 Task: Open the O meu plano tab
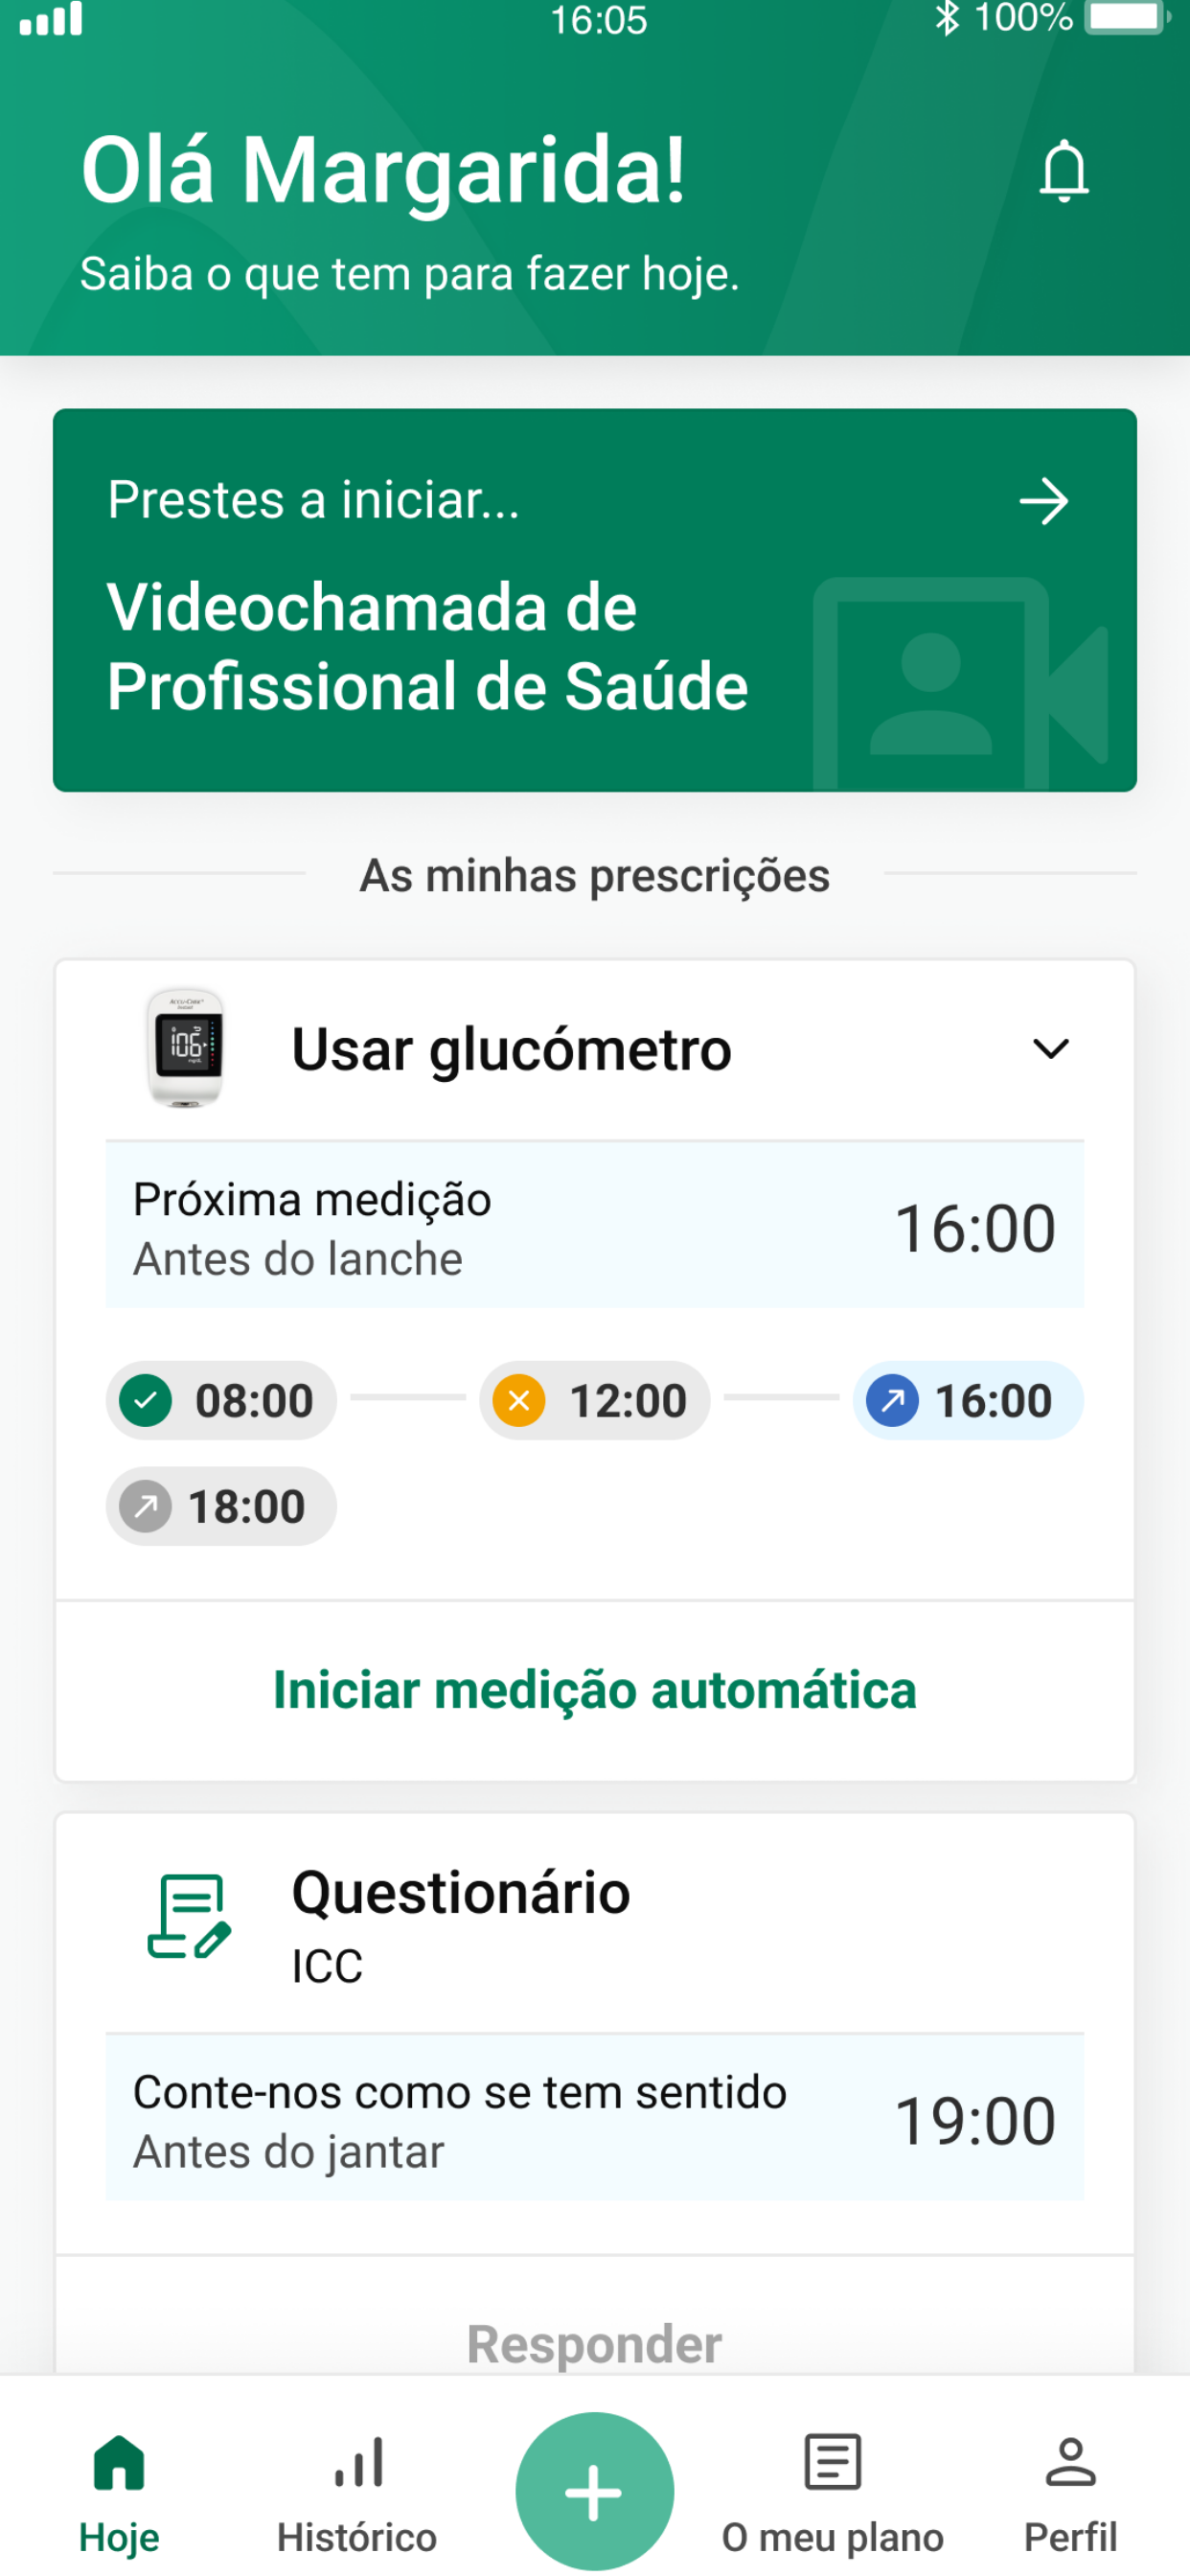[x=833, y=2492]
